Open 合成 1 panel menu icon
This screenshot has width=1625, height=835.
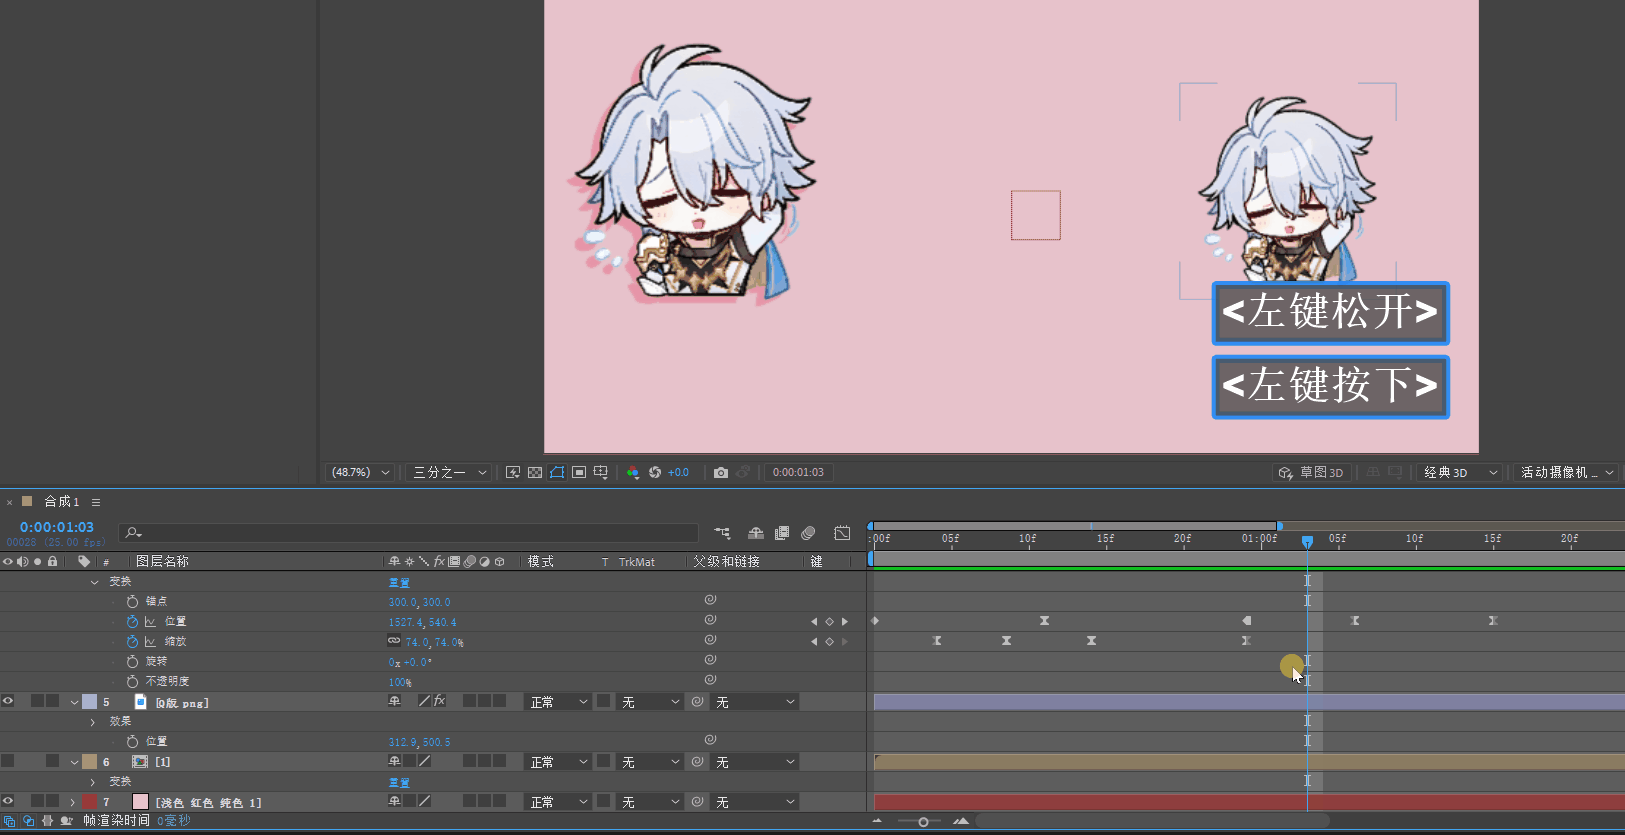coord(96,502)
